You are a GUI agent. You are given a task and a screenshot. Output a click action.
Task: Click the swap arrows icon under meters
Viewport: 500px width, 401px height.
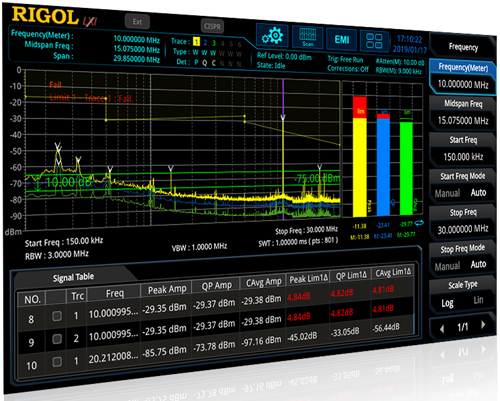(419, 223)
